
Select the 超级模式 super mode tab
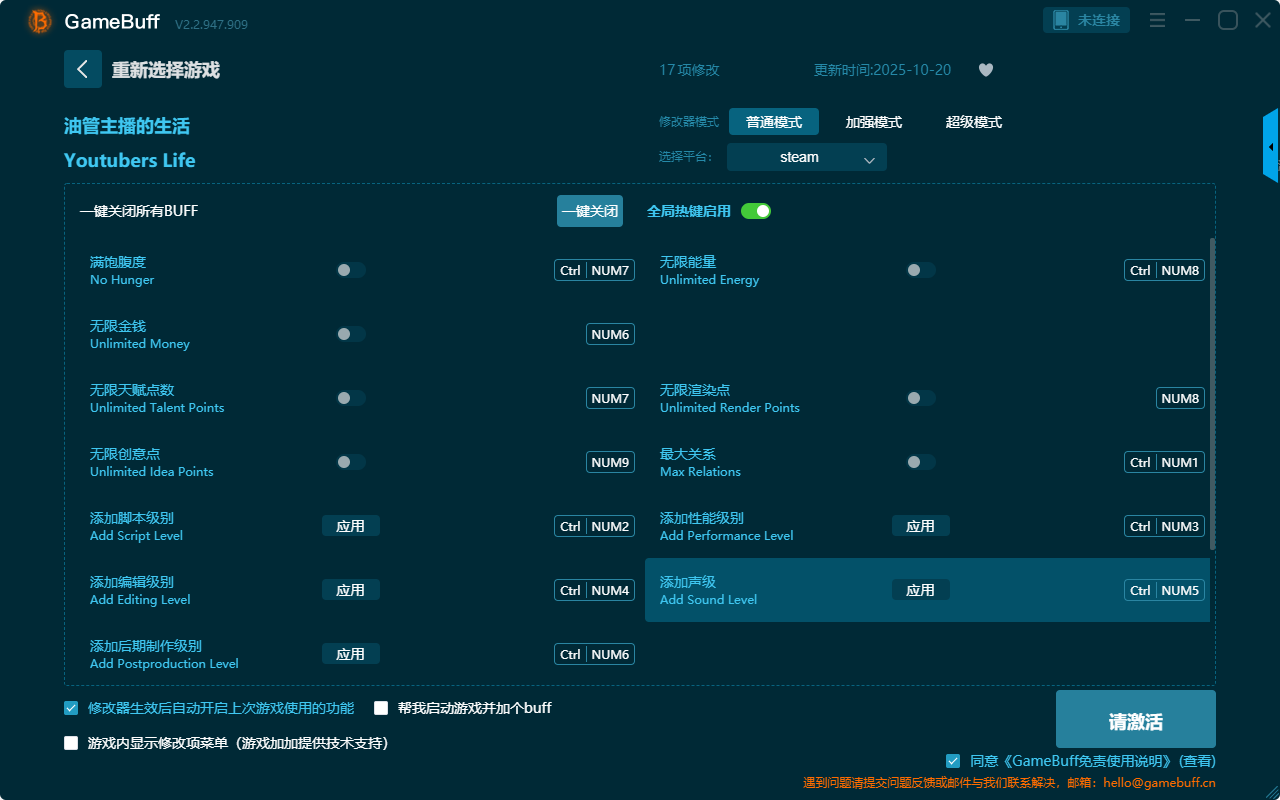pyautogui.click(x=973, y=122)
